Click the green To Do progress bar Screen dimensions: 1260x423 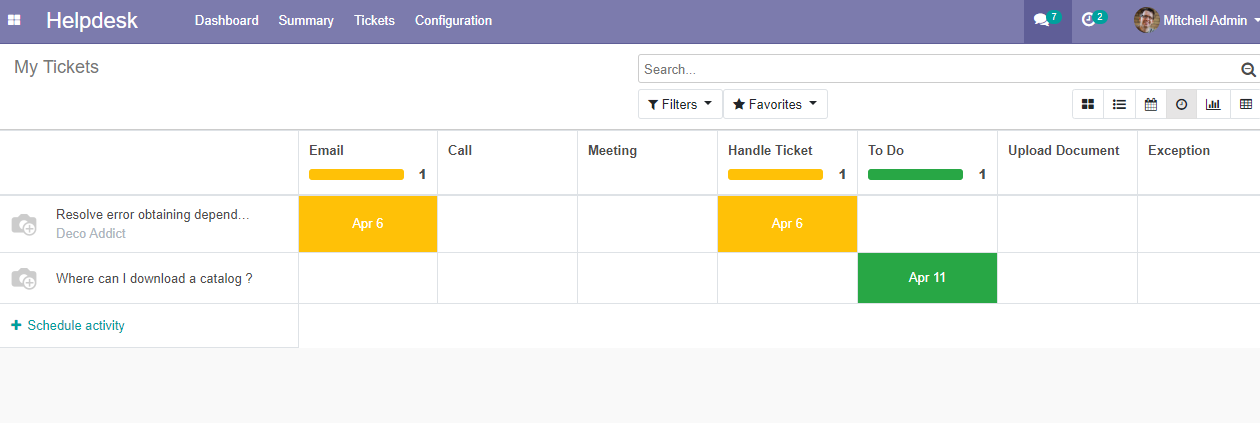[915, 174]
